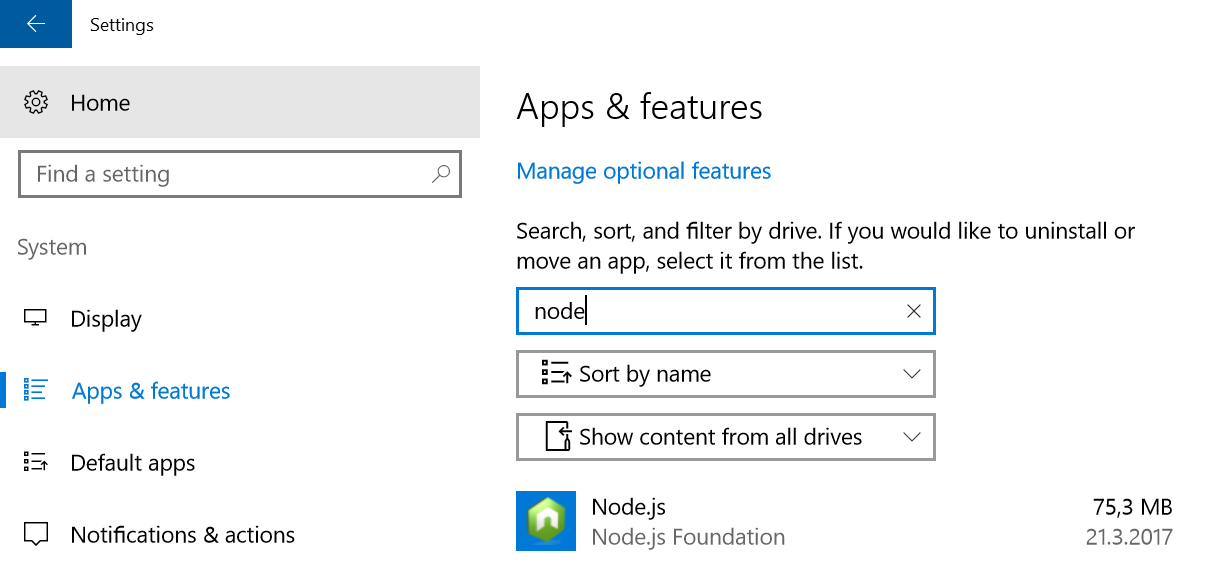Click the Notifications & actions speech bubble icon
This screenshot has width=1207, height=577.
[x=36, y=534]
